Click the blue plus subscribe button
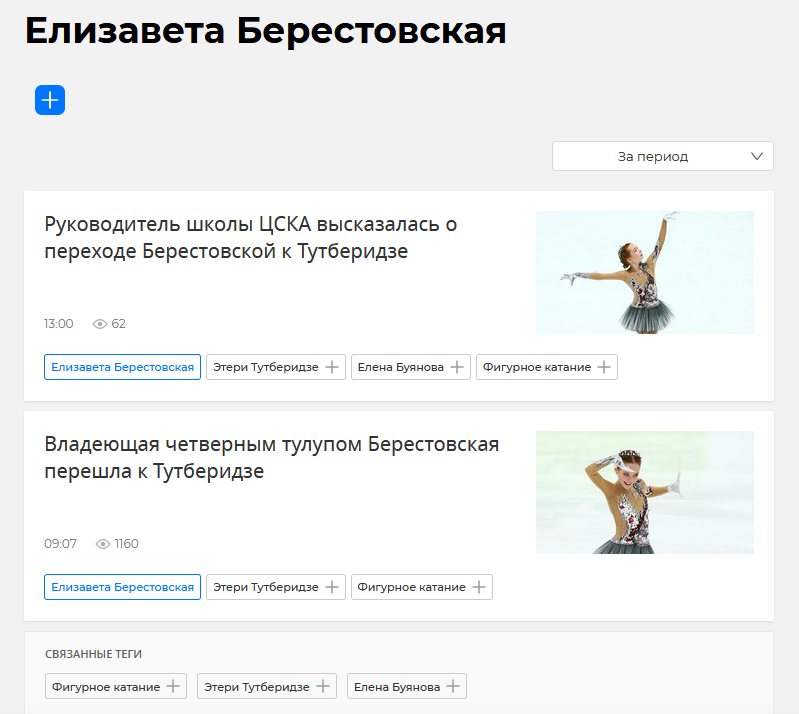 coord(50,100)
